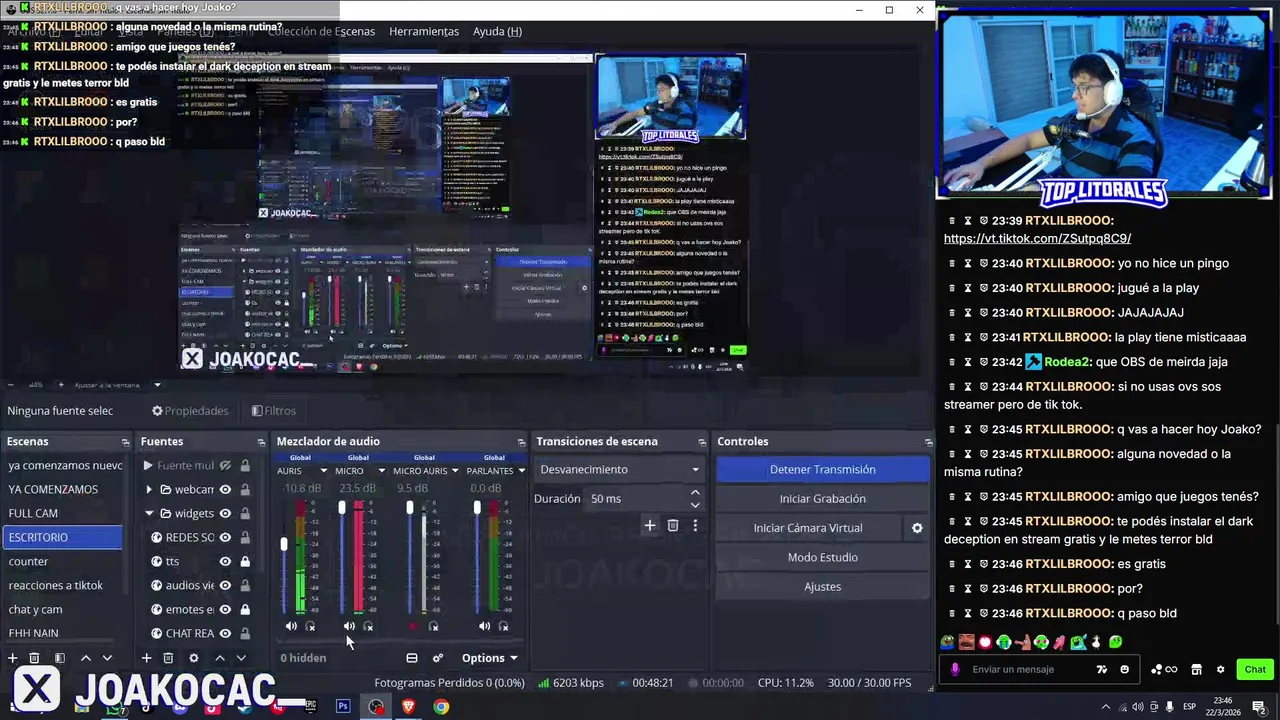Enable Modo Estudio
Image resolution: width=1280 pixels, height=720 pixels.
pos(823,557)
